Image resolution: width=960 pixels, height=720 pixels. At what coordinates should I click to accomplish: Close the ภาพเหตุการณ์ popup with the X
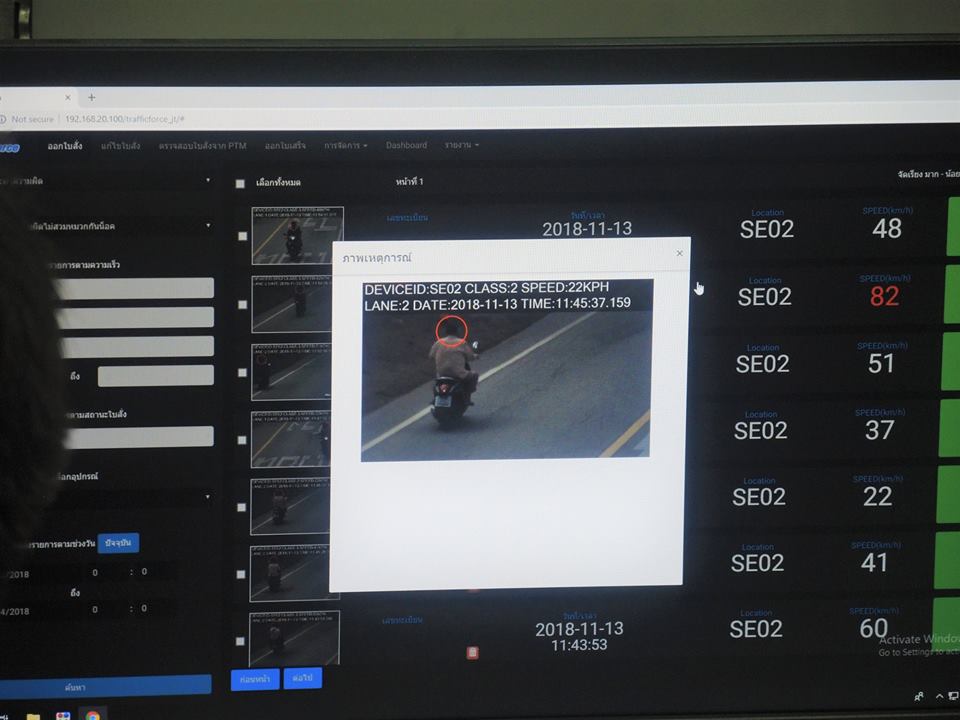679,253
